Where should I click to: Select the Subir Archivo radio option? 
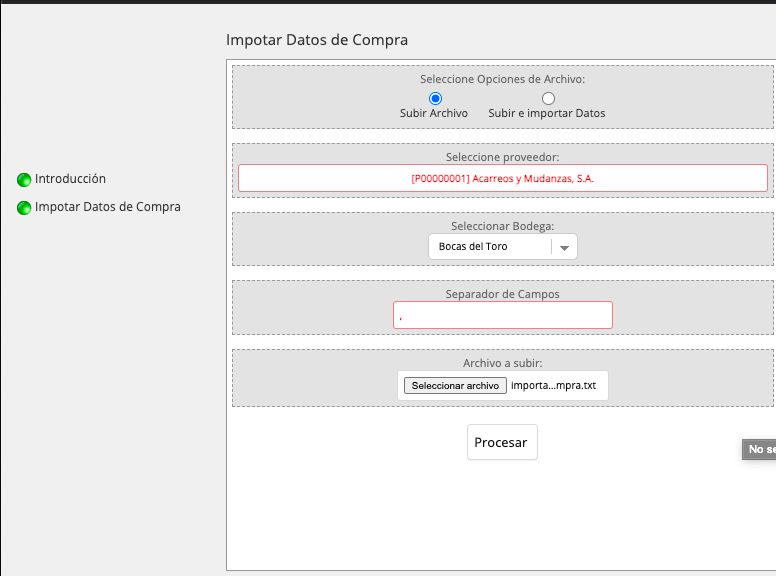point(436,98)
